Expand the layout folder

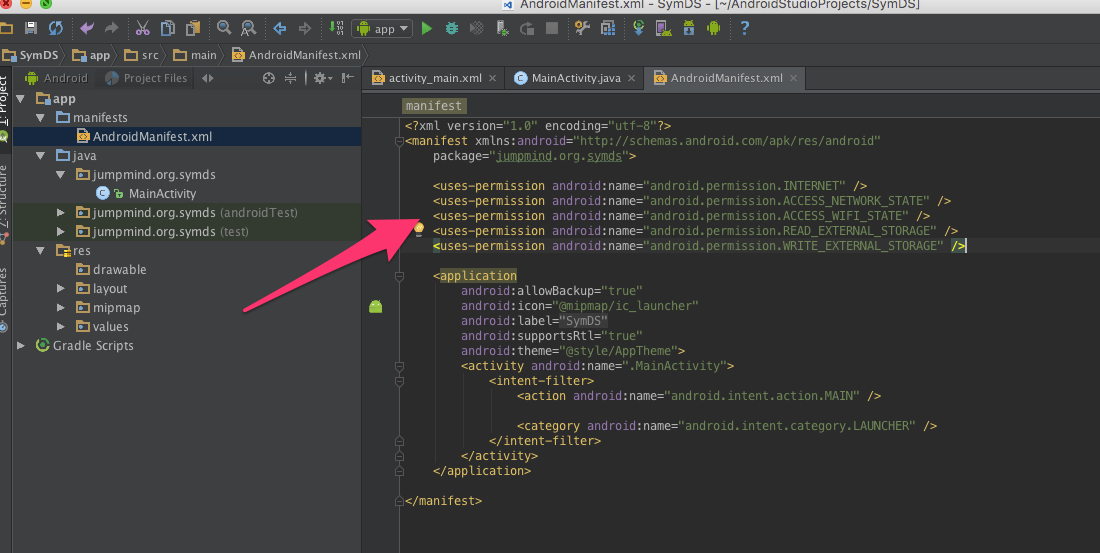point(60,288)
